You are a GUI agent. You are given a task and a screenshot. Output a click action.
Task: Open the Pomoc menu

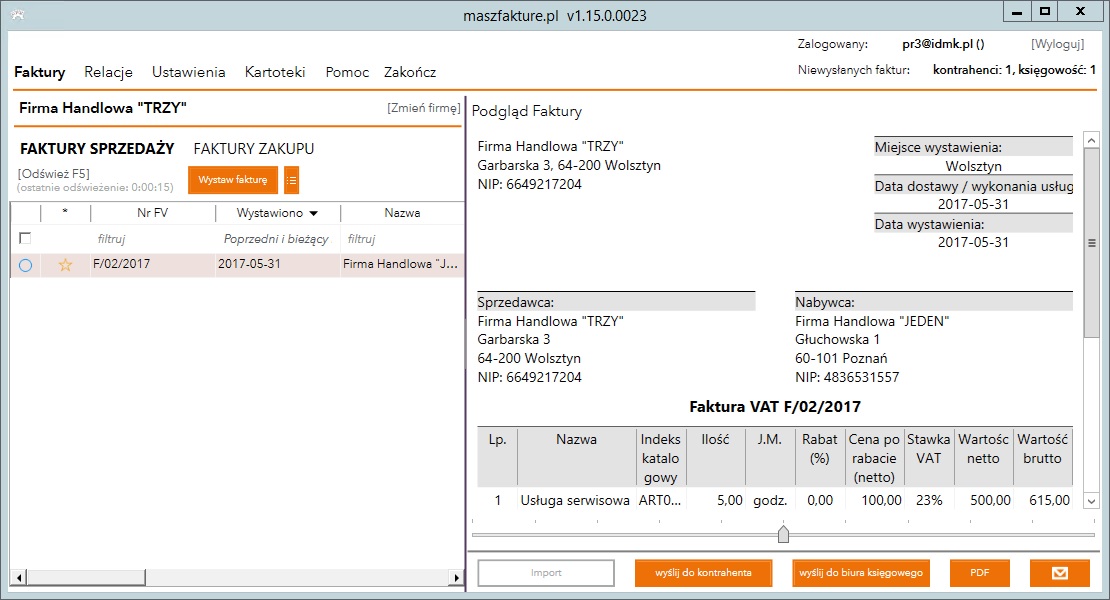(x=347, y=72)
